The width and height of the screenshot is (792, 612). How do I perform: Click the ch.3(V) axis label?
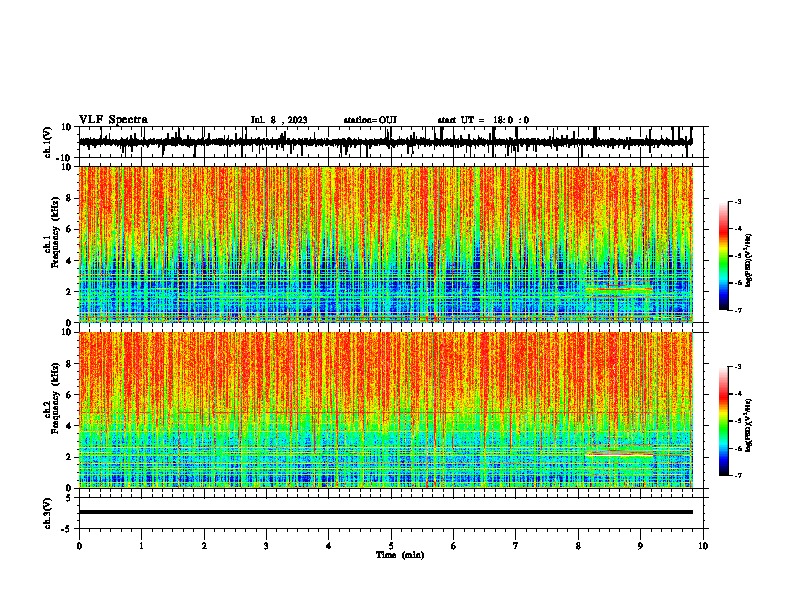[x=48, y=514]
